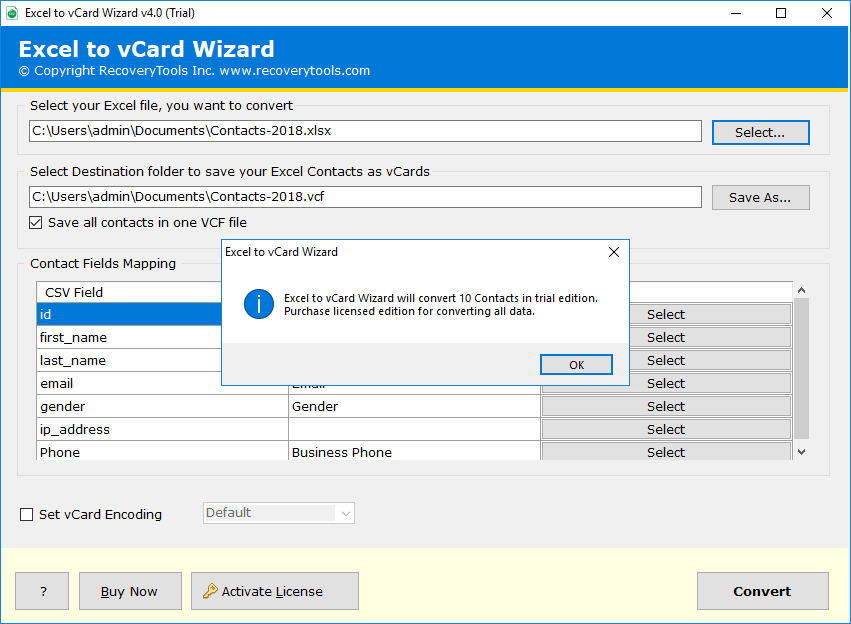This screenshot has height=624, width=851.
Task: Click the Gender vCard field cell
Action: (414, 406)
